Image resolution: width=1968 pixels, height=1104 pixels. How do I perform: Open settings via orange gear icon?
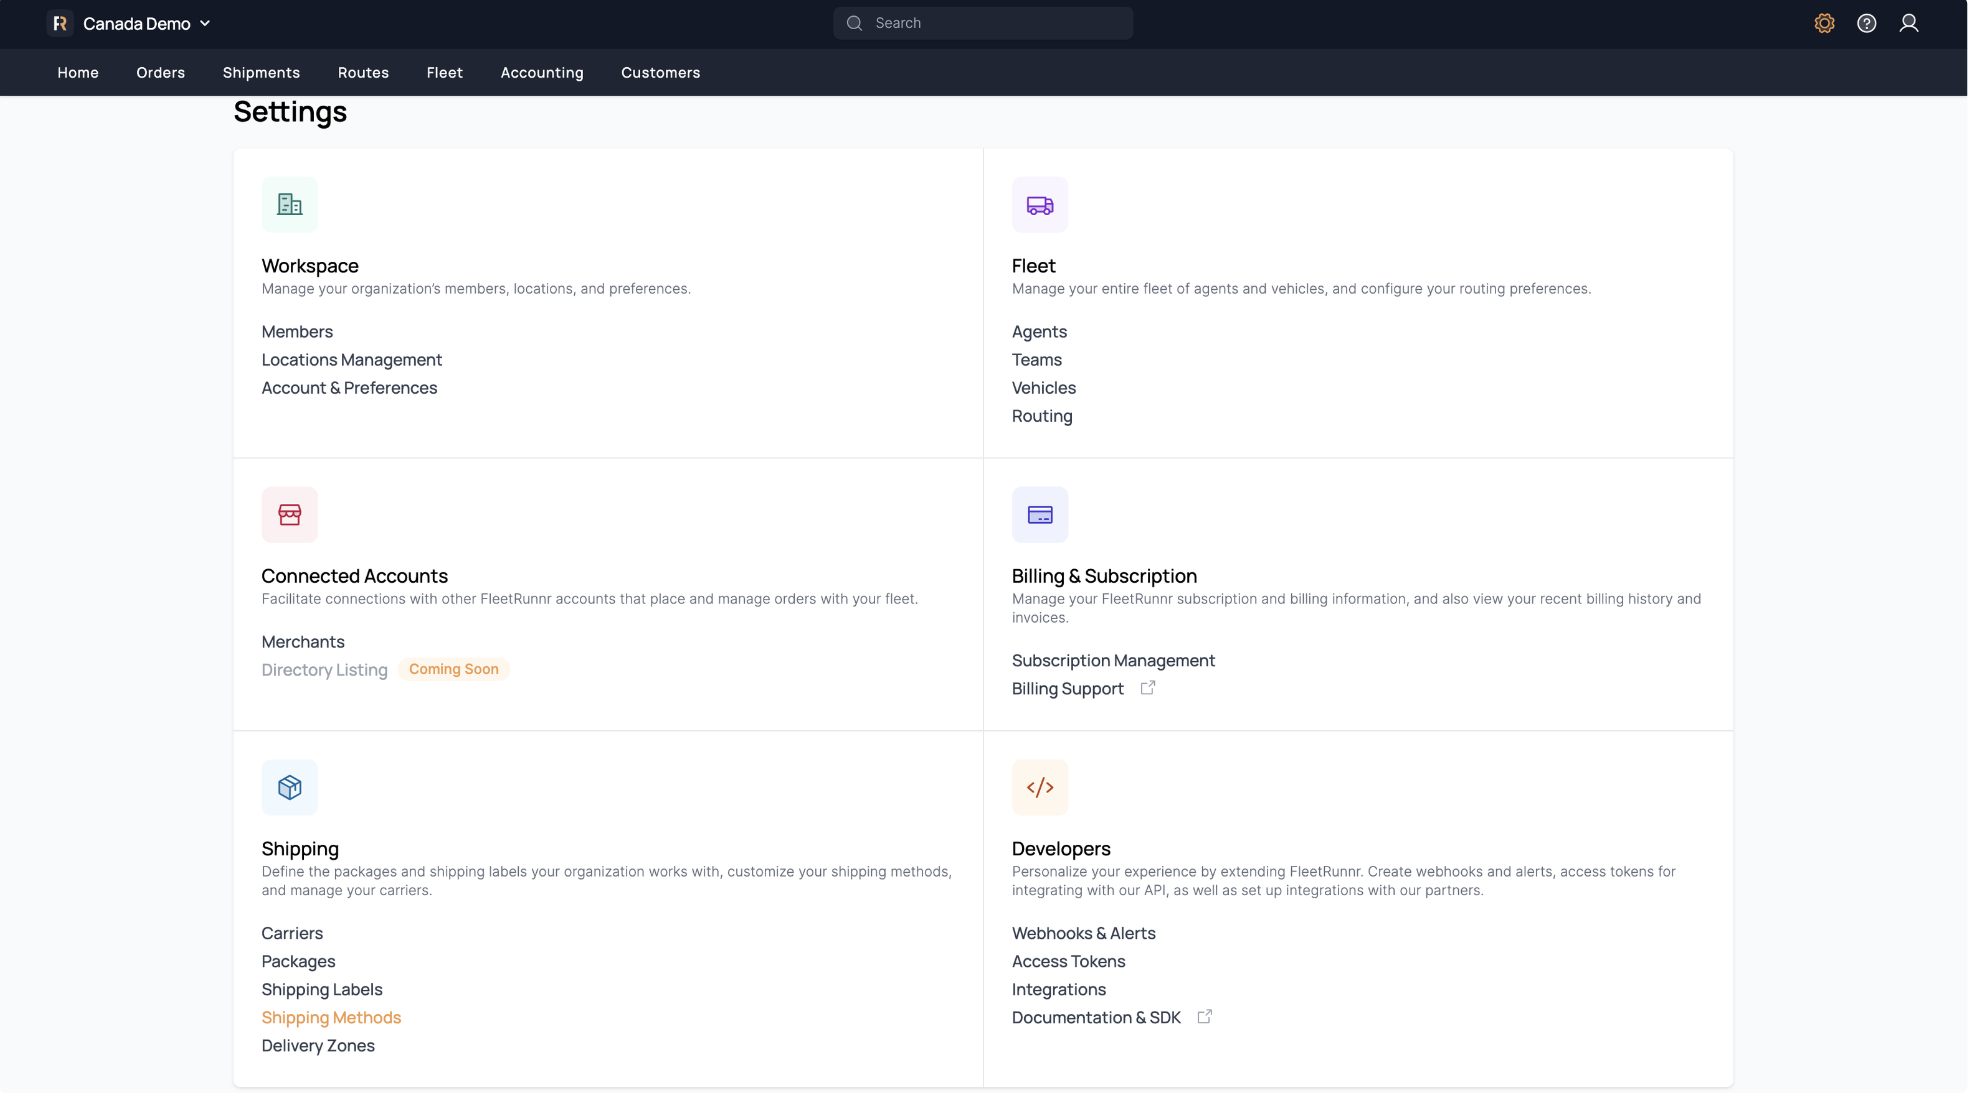1824,23
